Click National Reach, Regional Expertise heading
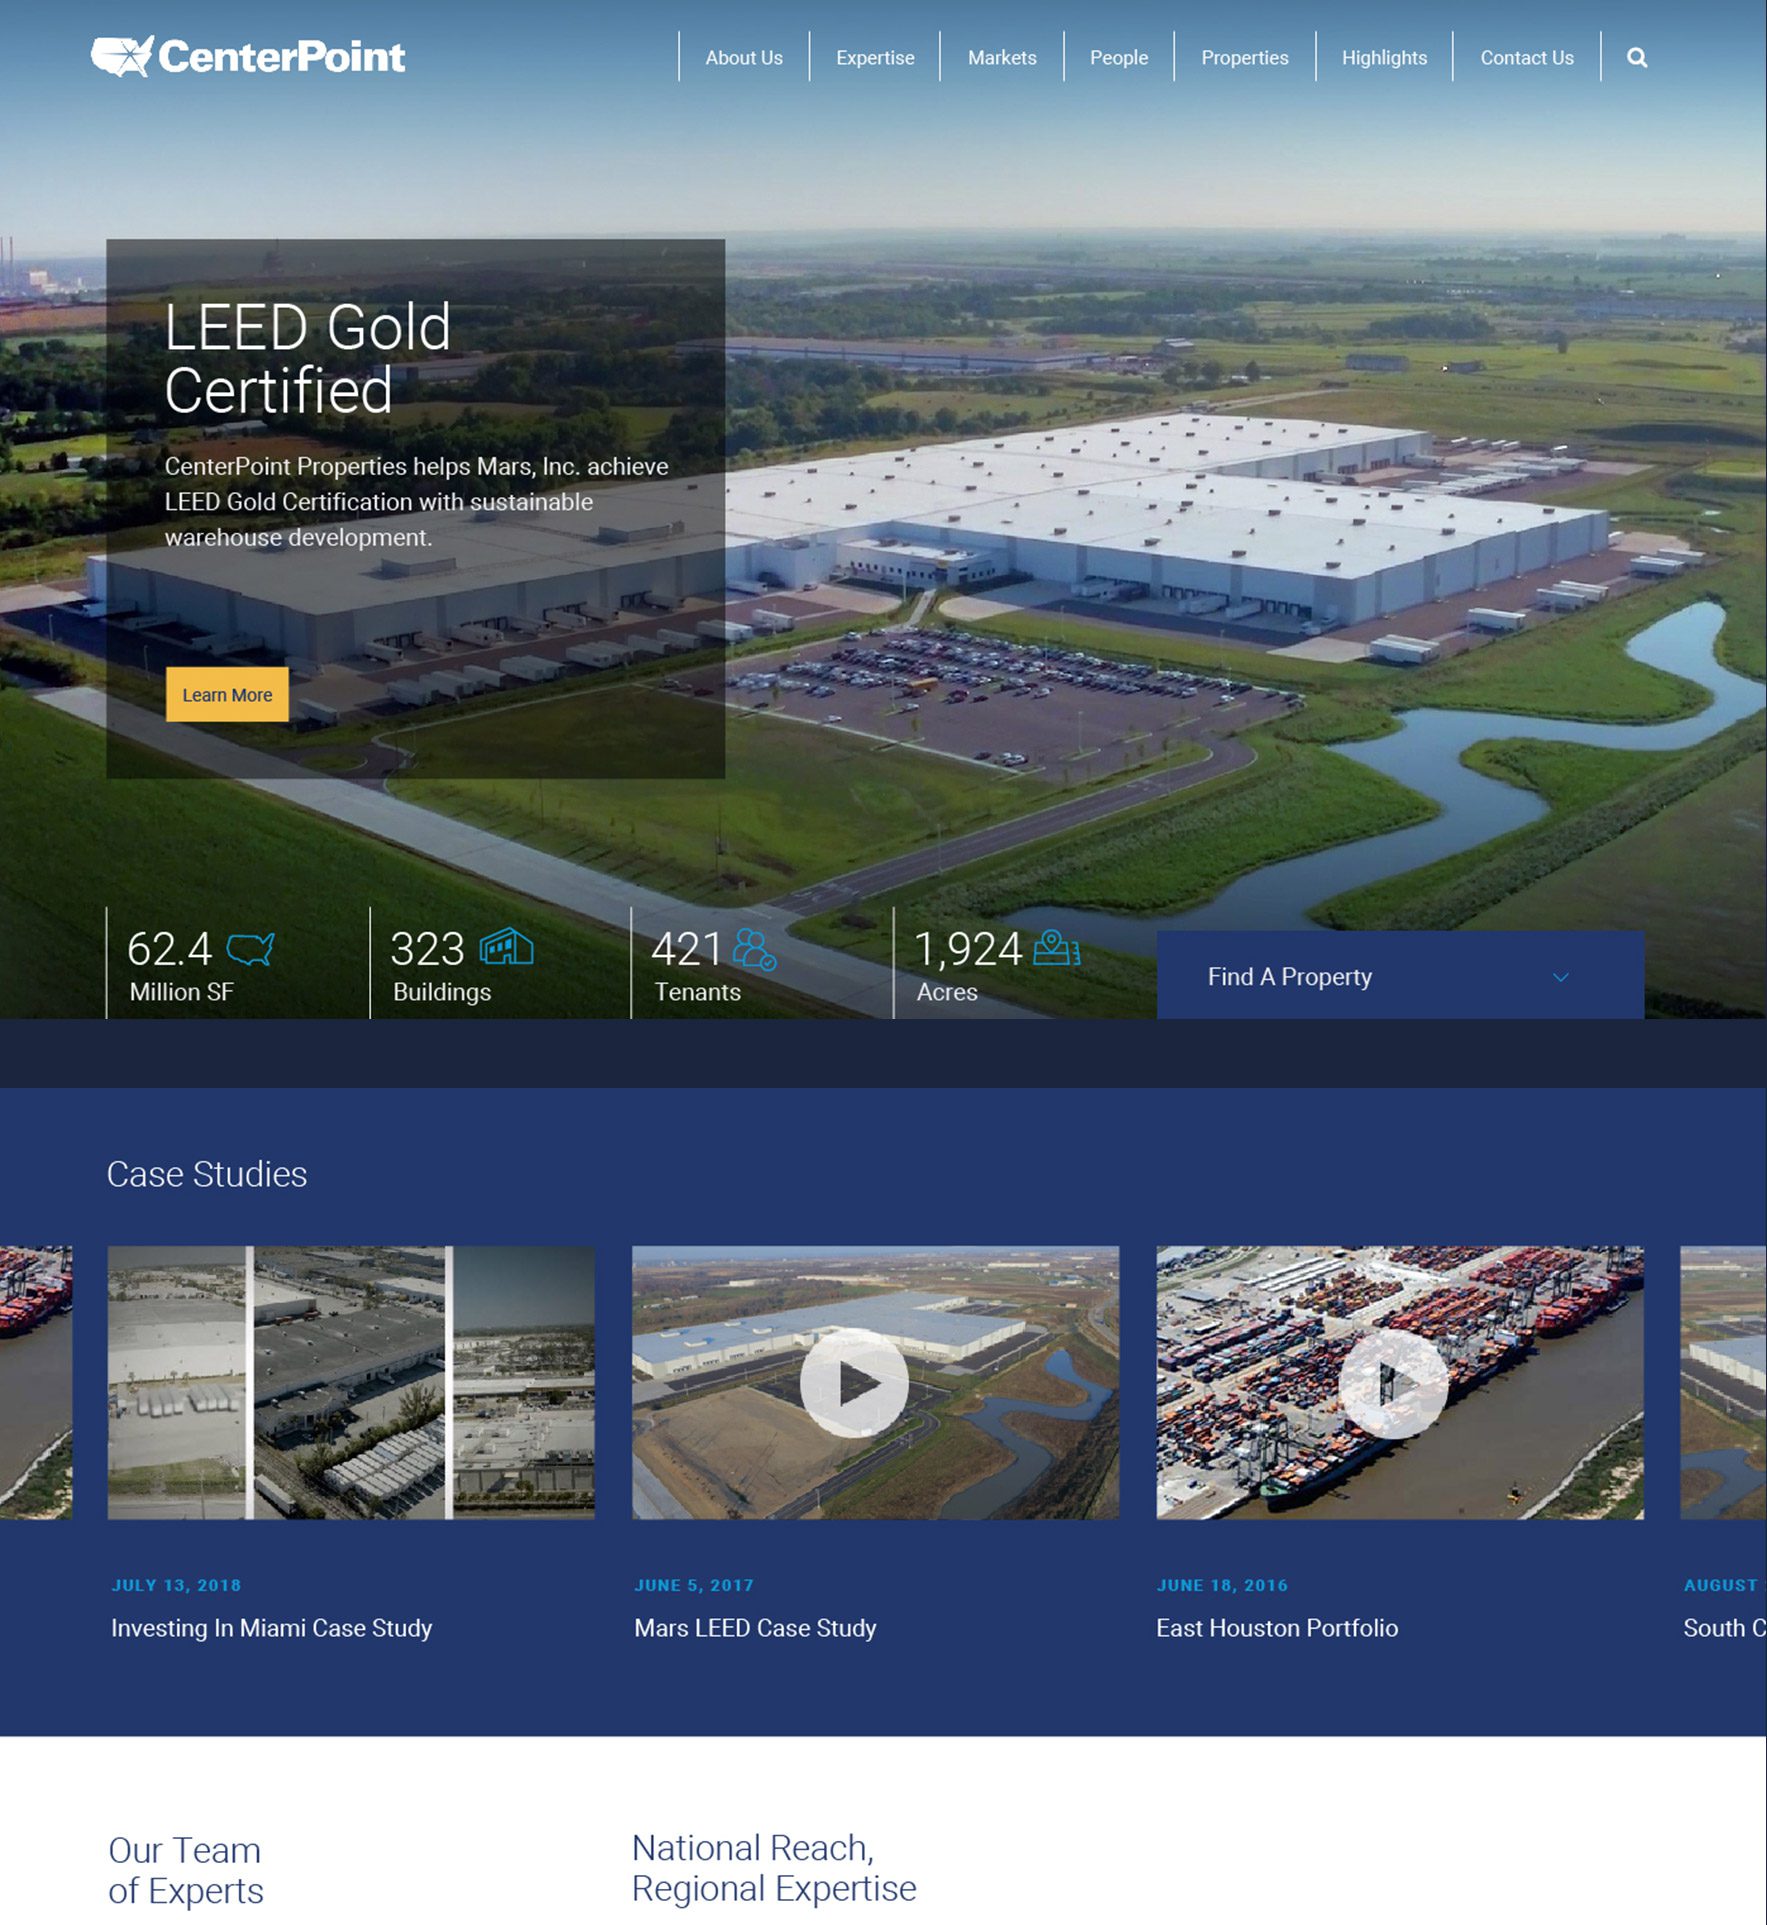This screenshot has height=1925, width=1767. (774, 1868)
